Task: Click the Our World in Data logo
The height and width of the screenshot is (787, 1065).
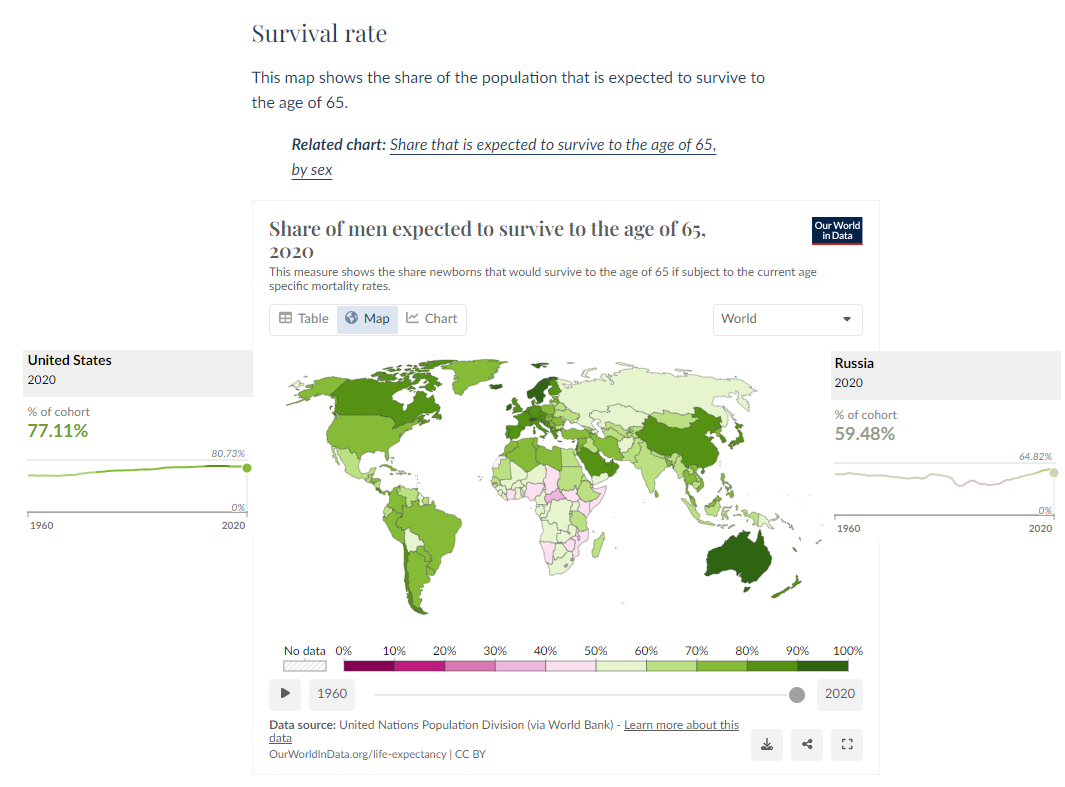Action: [x=837, y=231]
